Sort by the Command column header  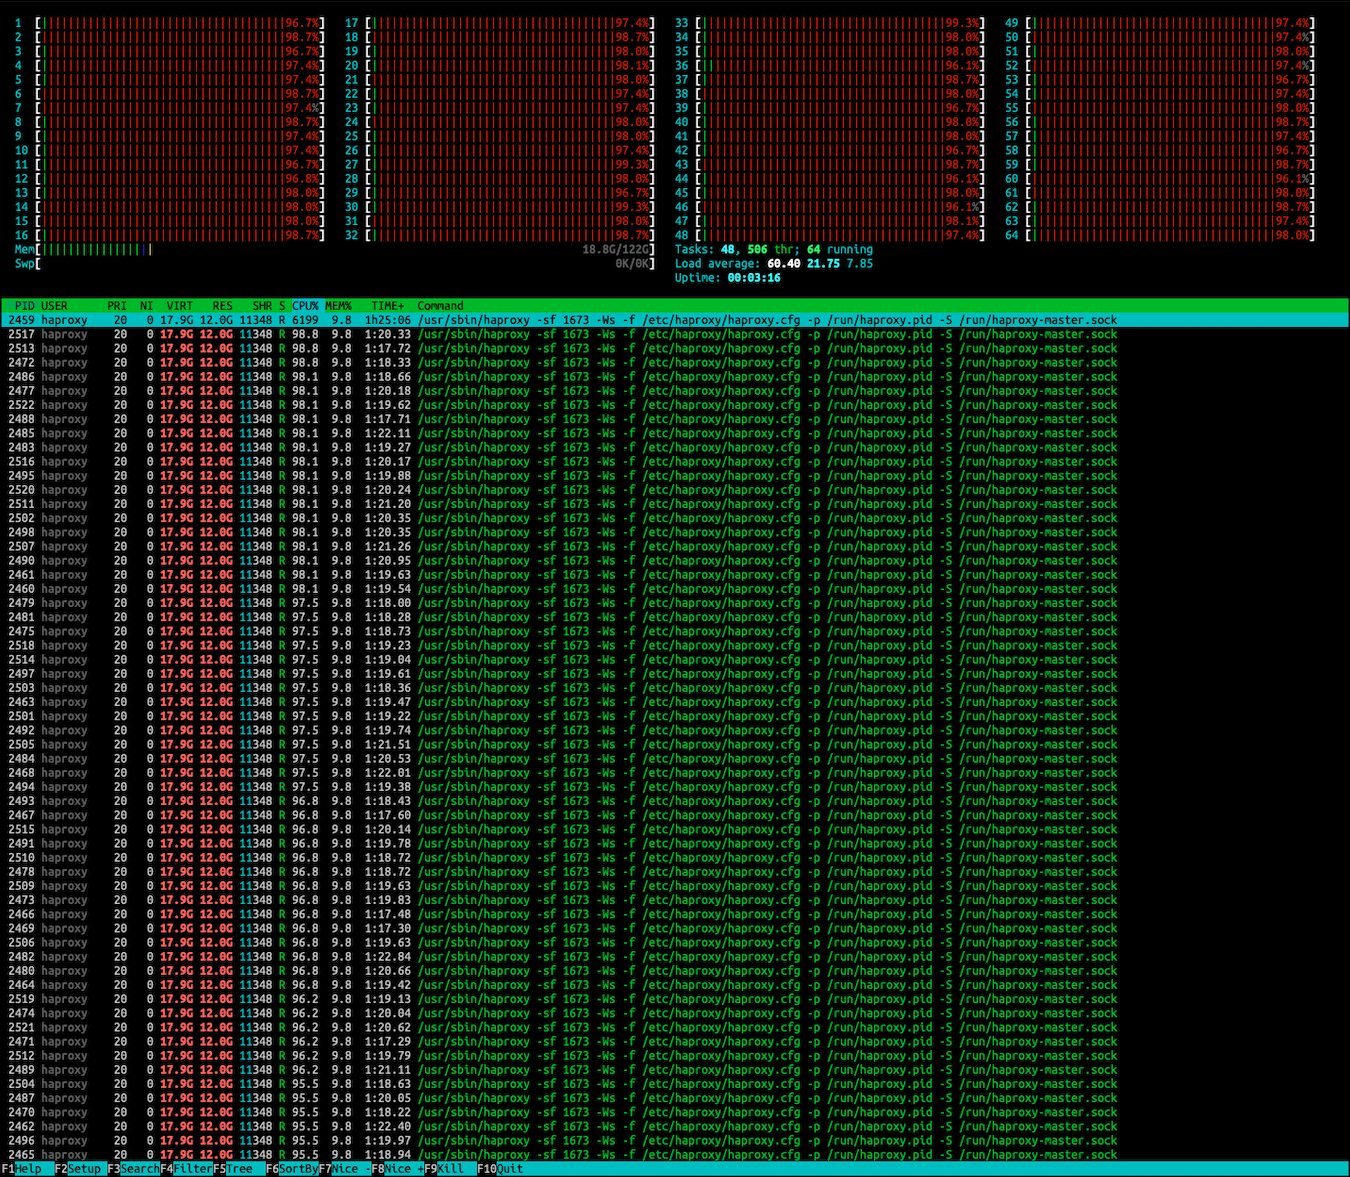(x=440, y=306)
